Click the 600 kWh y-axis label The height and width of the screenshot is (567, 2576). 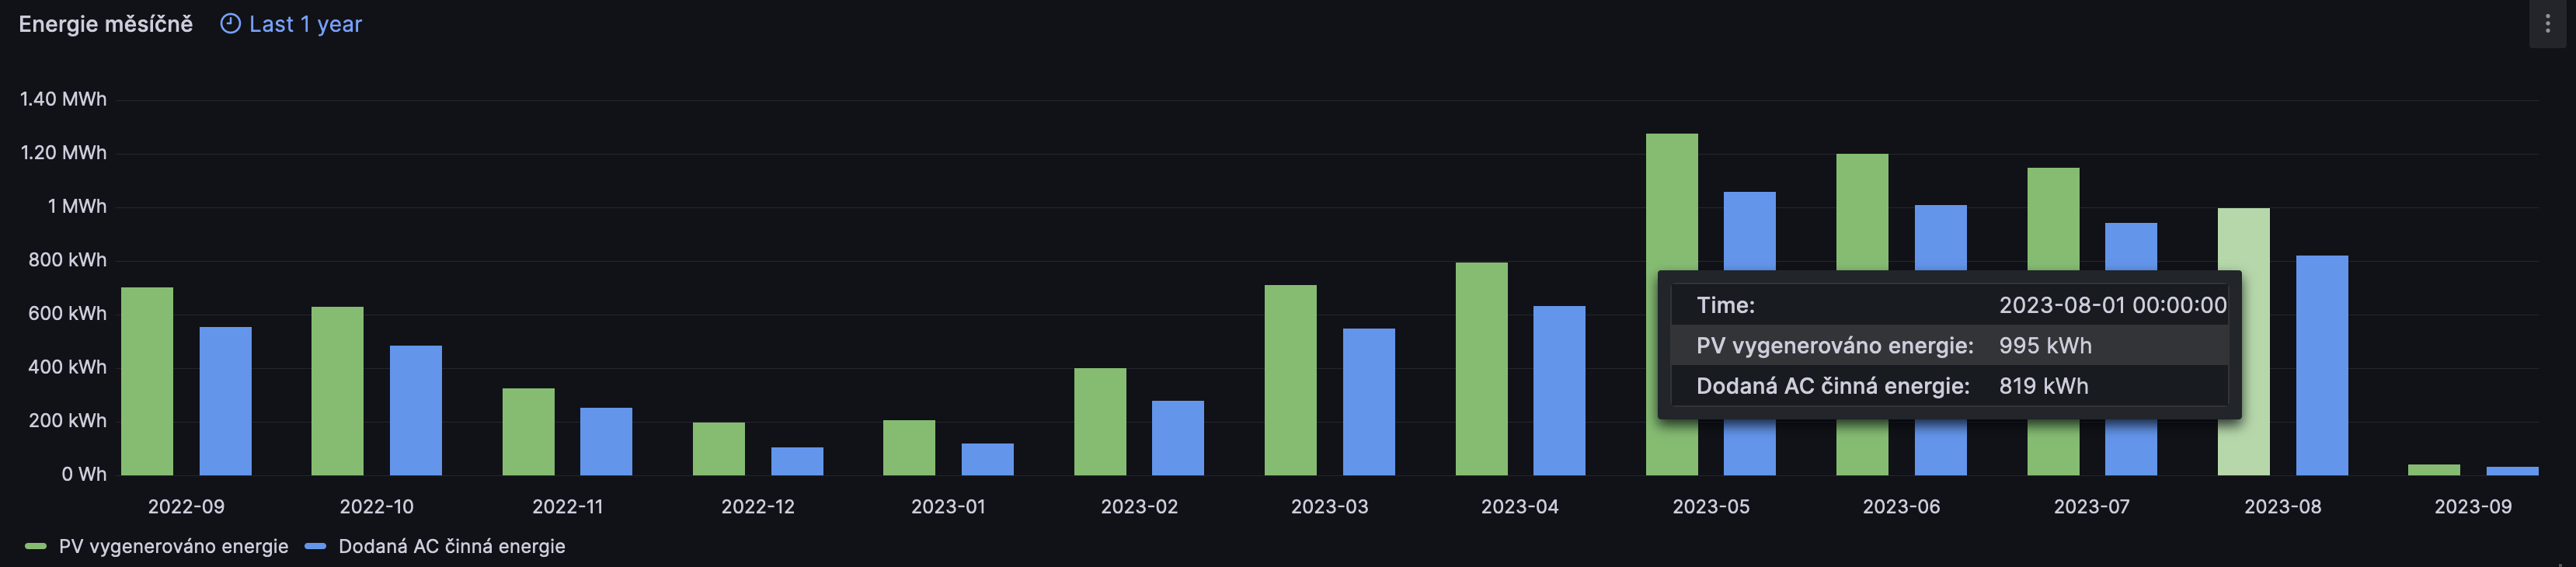(x=67, y=314)
